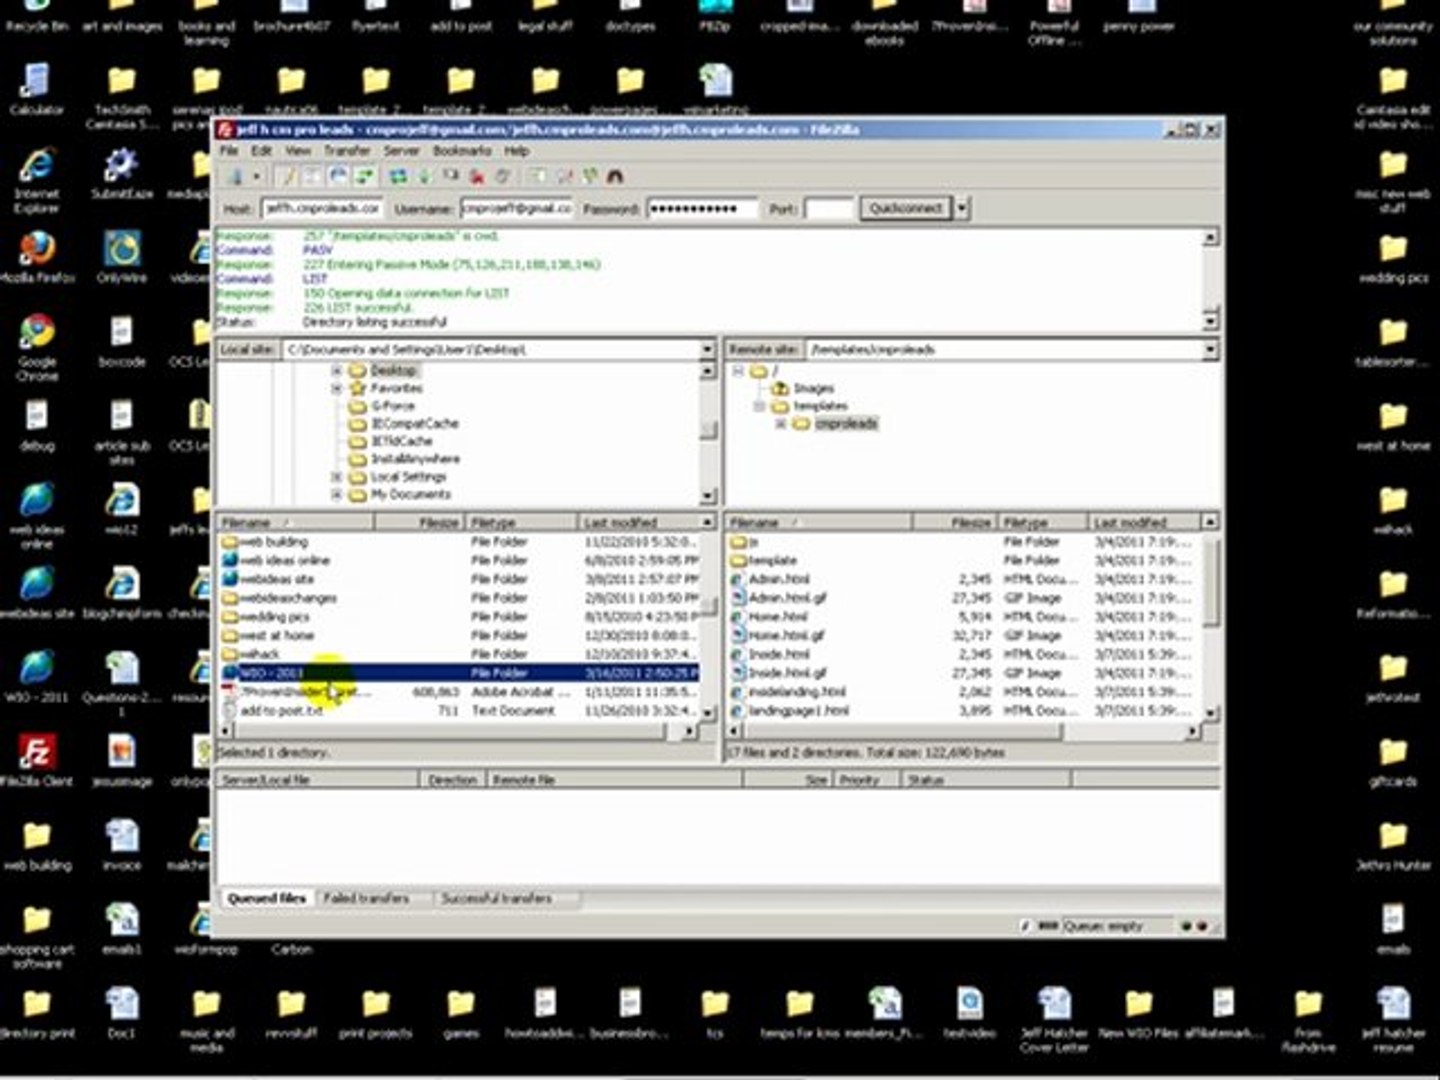This screenshot has width=1440, height=1080.
Task: Focus the Username input field
Action: tap(516, 208)
